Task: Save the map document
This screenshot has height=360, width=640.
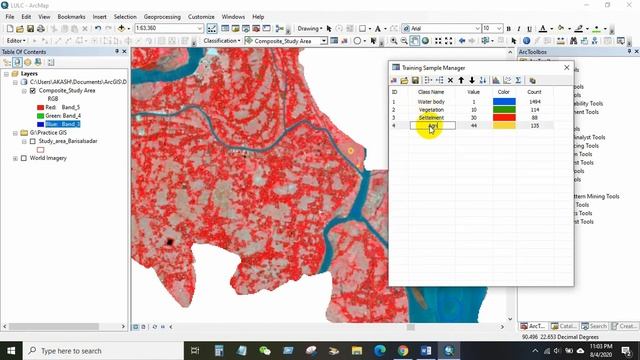Action: click(30, 29)
